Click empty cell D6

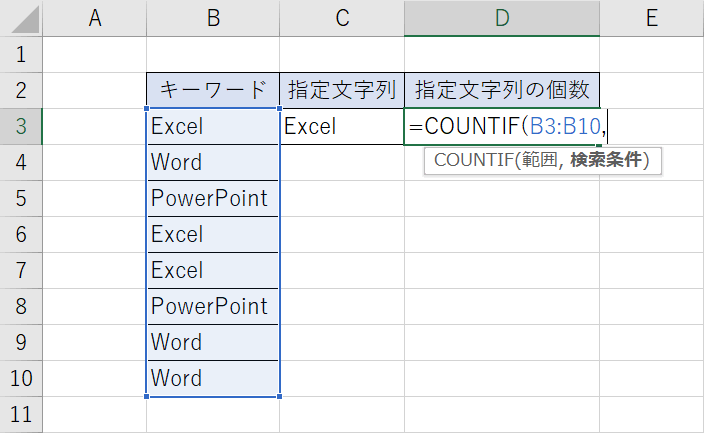pyautogui.click(x=502, y=234)
